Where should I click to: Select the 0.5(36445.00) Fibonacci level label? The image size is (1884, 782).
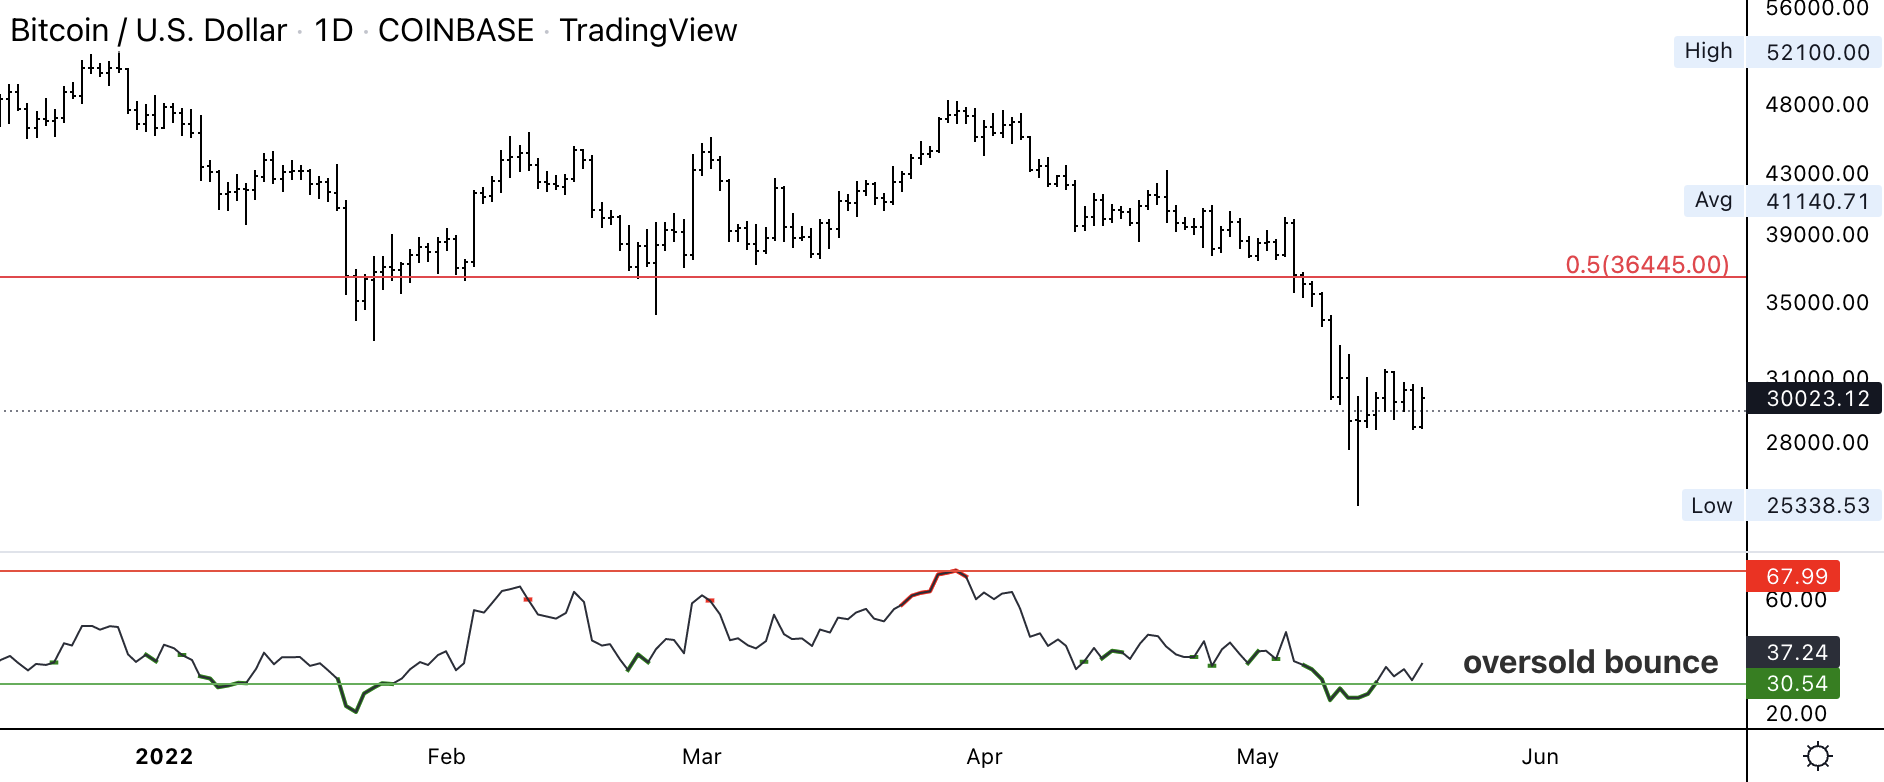(x=1647, y=265)
